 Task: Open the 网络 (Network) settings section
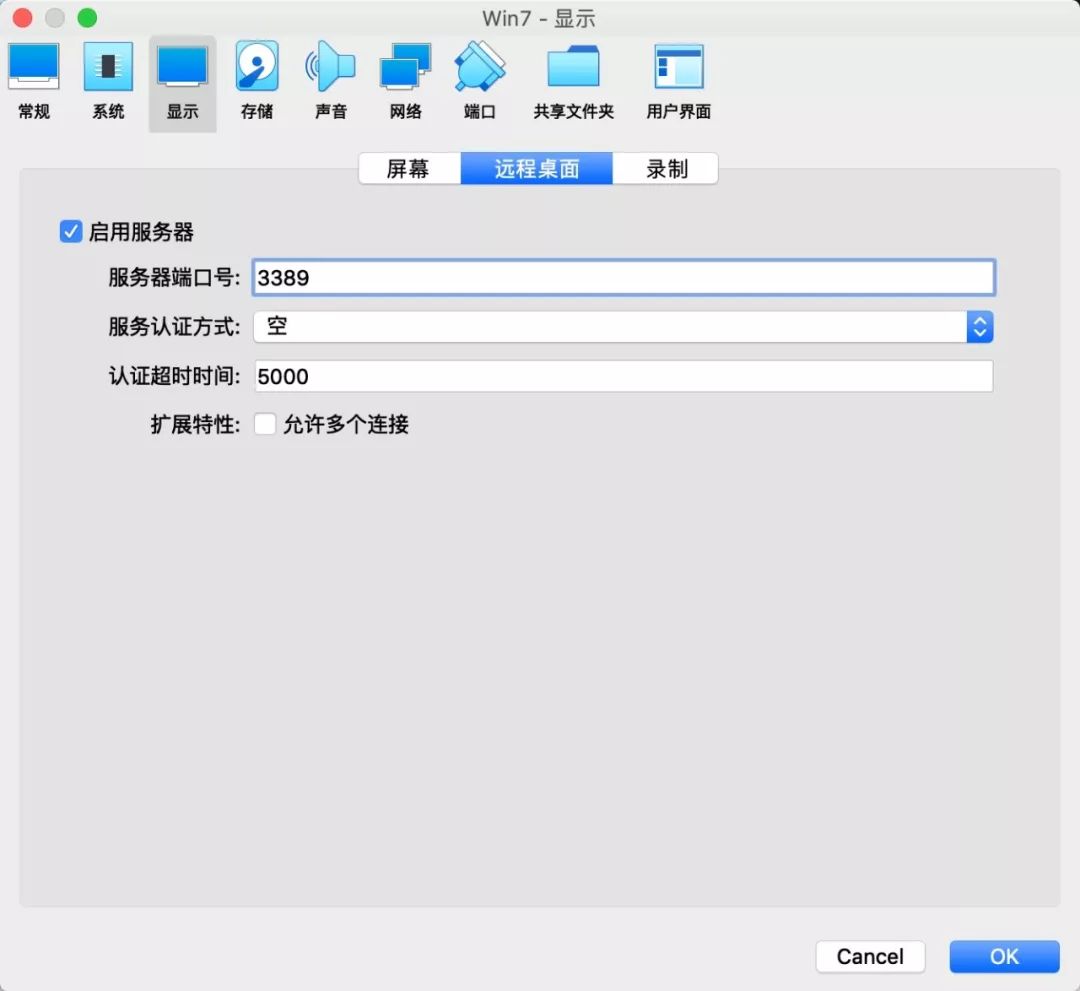point(405,81)
